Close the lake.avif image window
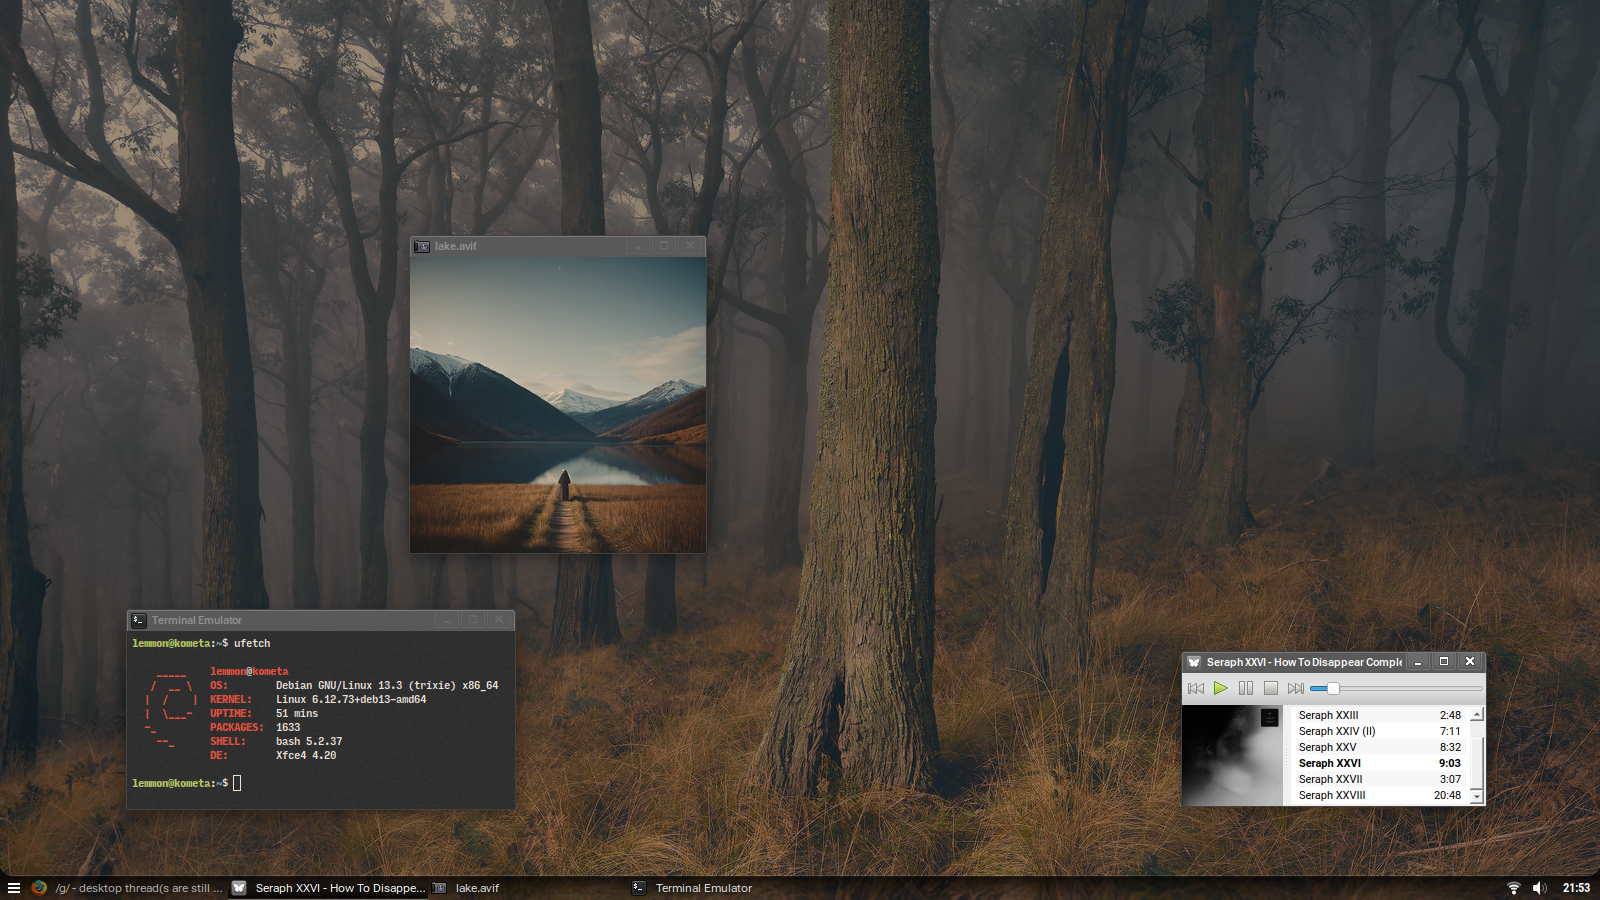This screenshot has width=1600, height=900. point(690,246)
